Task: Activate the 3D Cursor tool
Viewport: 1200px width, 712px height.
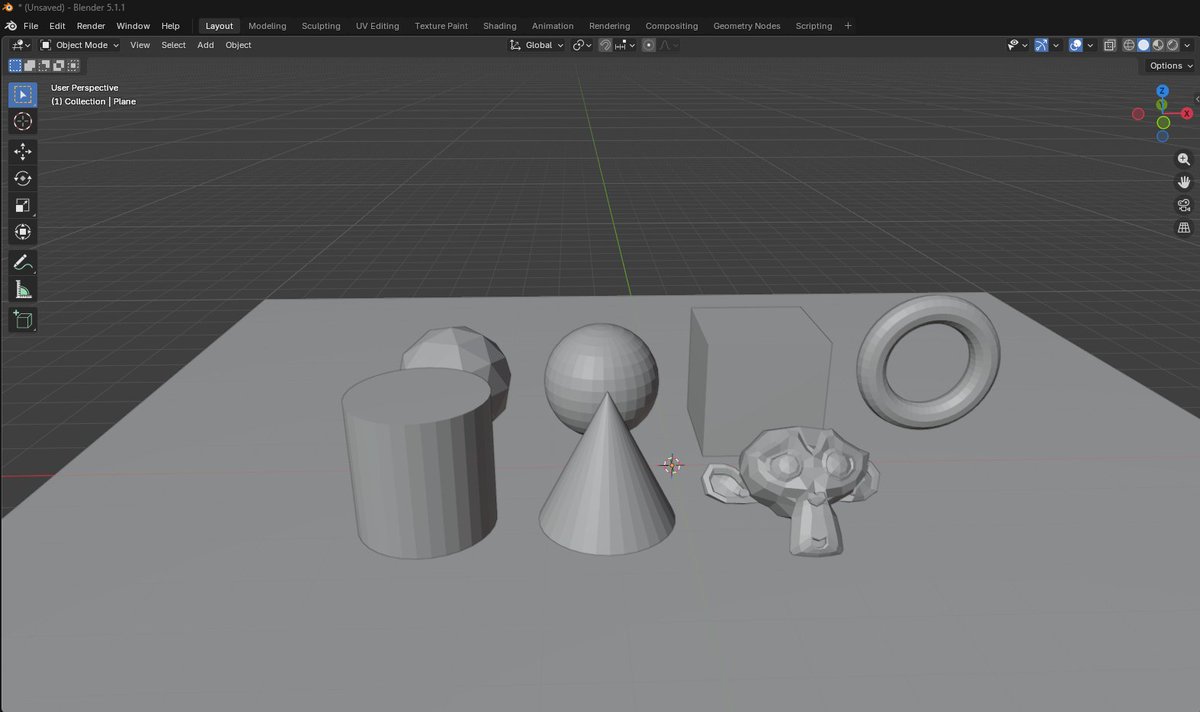Action: pos(23,122)
